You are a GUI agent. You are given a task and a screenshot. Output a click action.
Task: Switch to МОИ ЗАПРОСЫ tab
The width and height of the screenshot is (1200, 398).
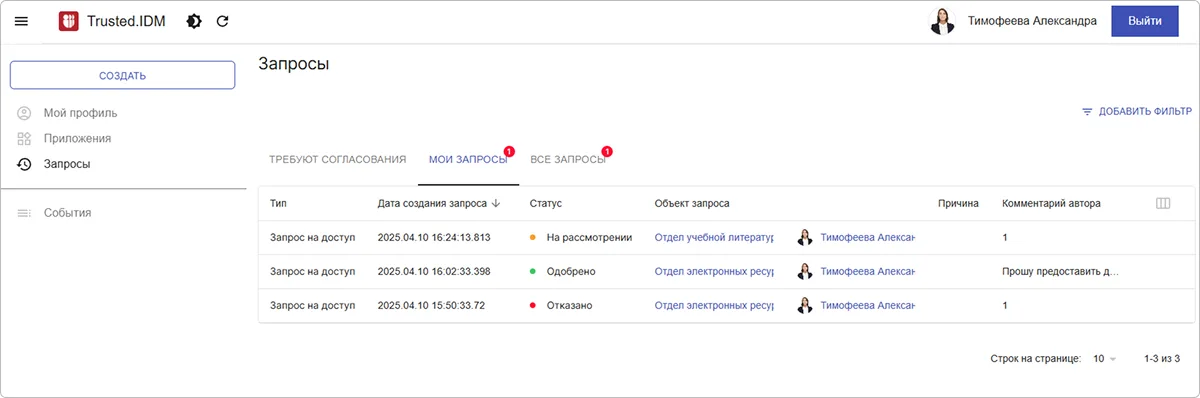point(468,160)
